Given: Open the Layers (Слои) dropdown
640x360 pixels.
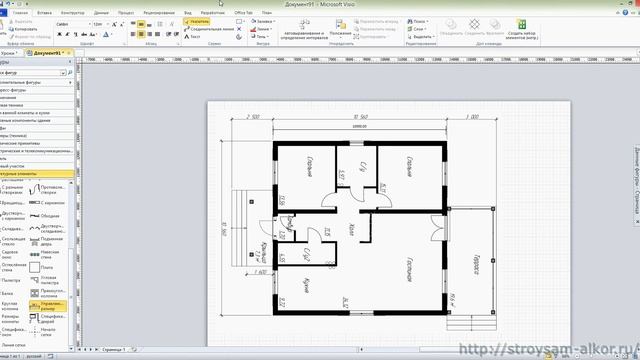Looking at the screenshot, I should click(x=417, y=29).
